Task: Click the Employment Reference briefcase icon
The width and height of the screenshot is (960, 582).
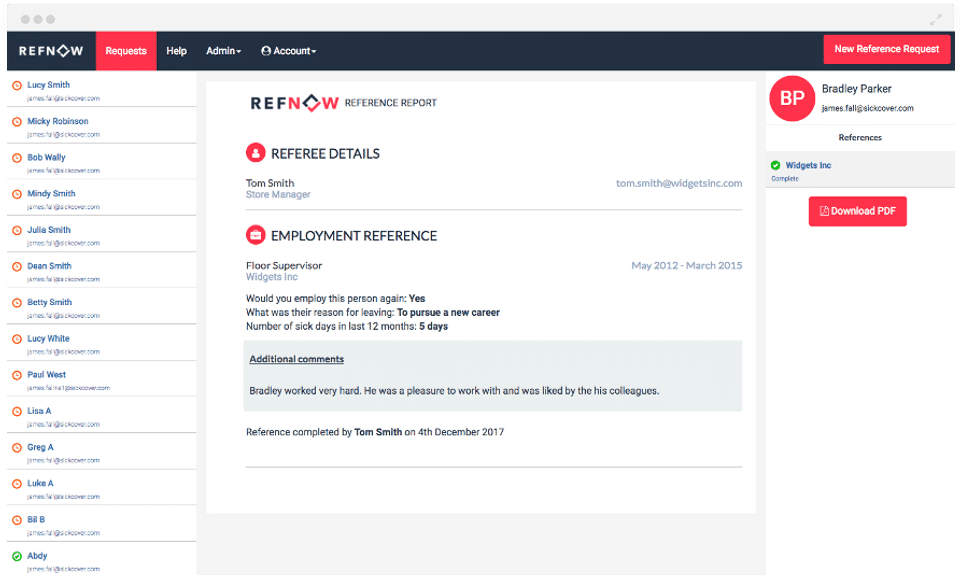Action: click(255, 235)
